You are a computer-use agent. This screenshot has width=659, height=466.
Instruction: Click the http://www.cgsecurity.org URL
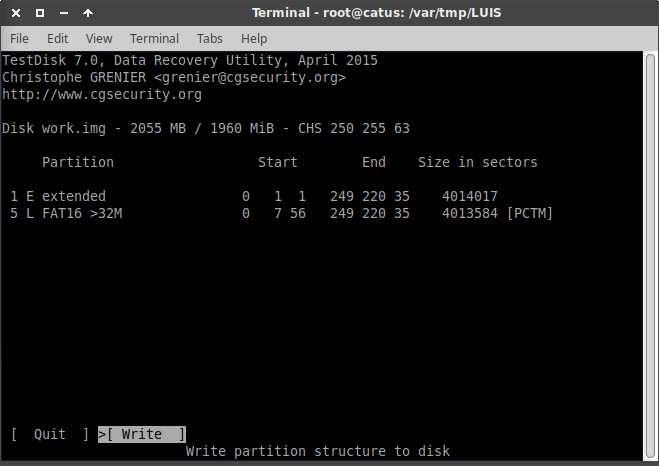[102, 95]
